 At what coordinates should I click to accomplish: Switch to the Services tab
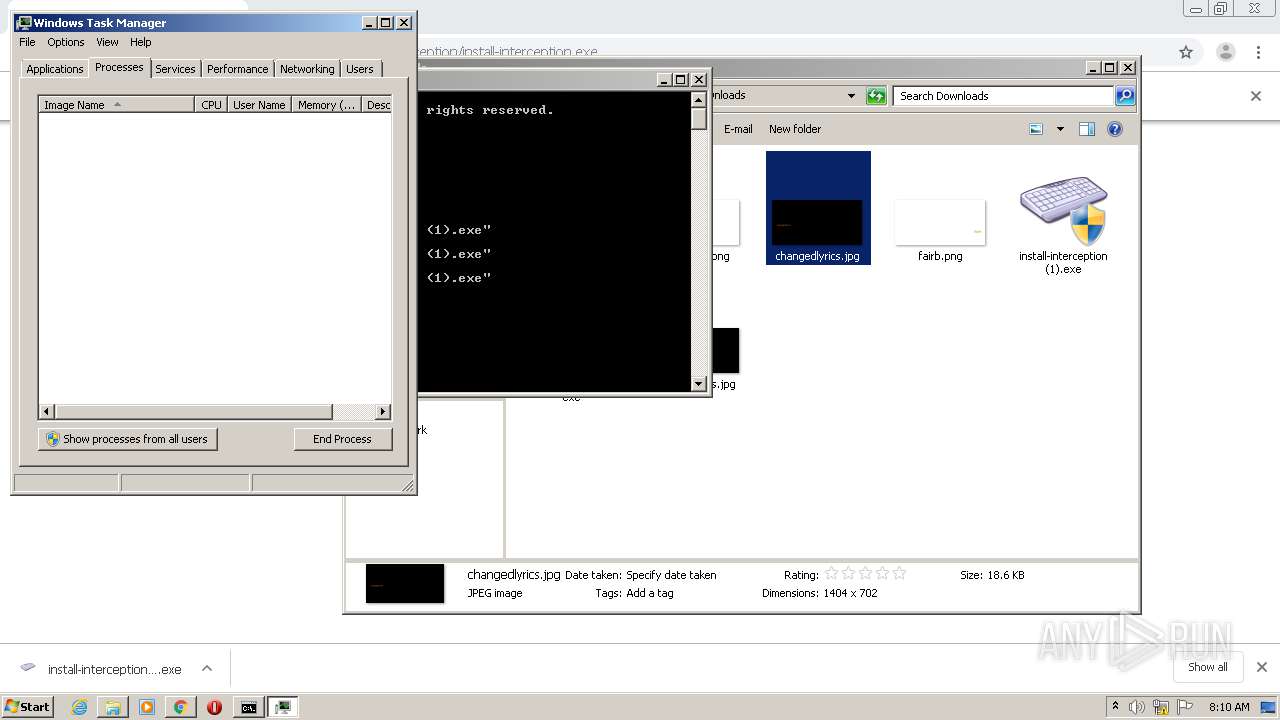click(x=175, y=69)
